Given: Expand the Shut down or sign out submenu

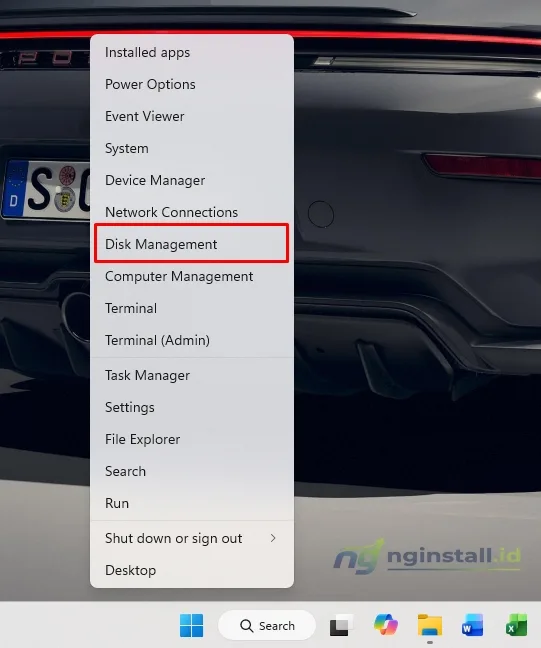Looking at the screenshot, I should [192, 538].
